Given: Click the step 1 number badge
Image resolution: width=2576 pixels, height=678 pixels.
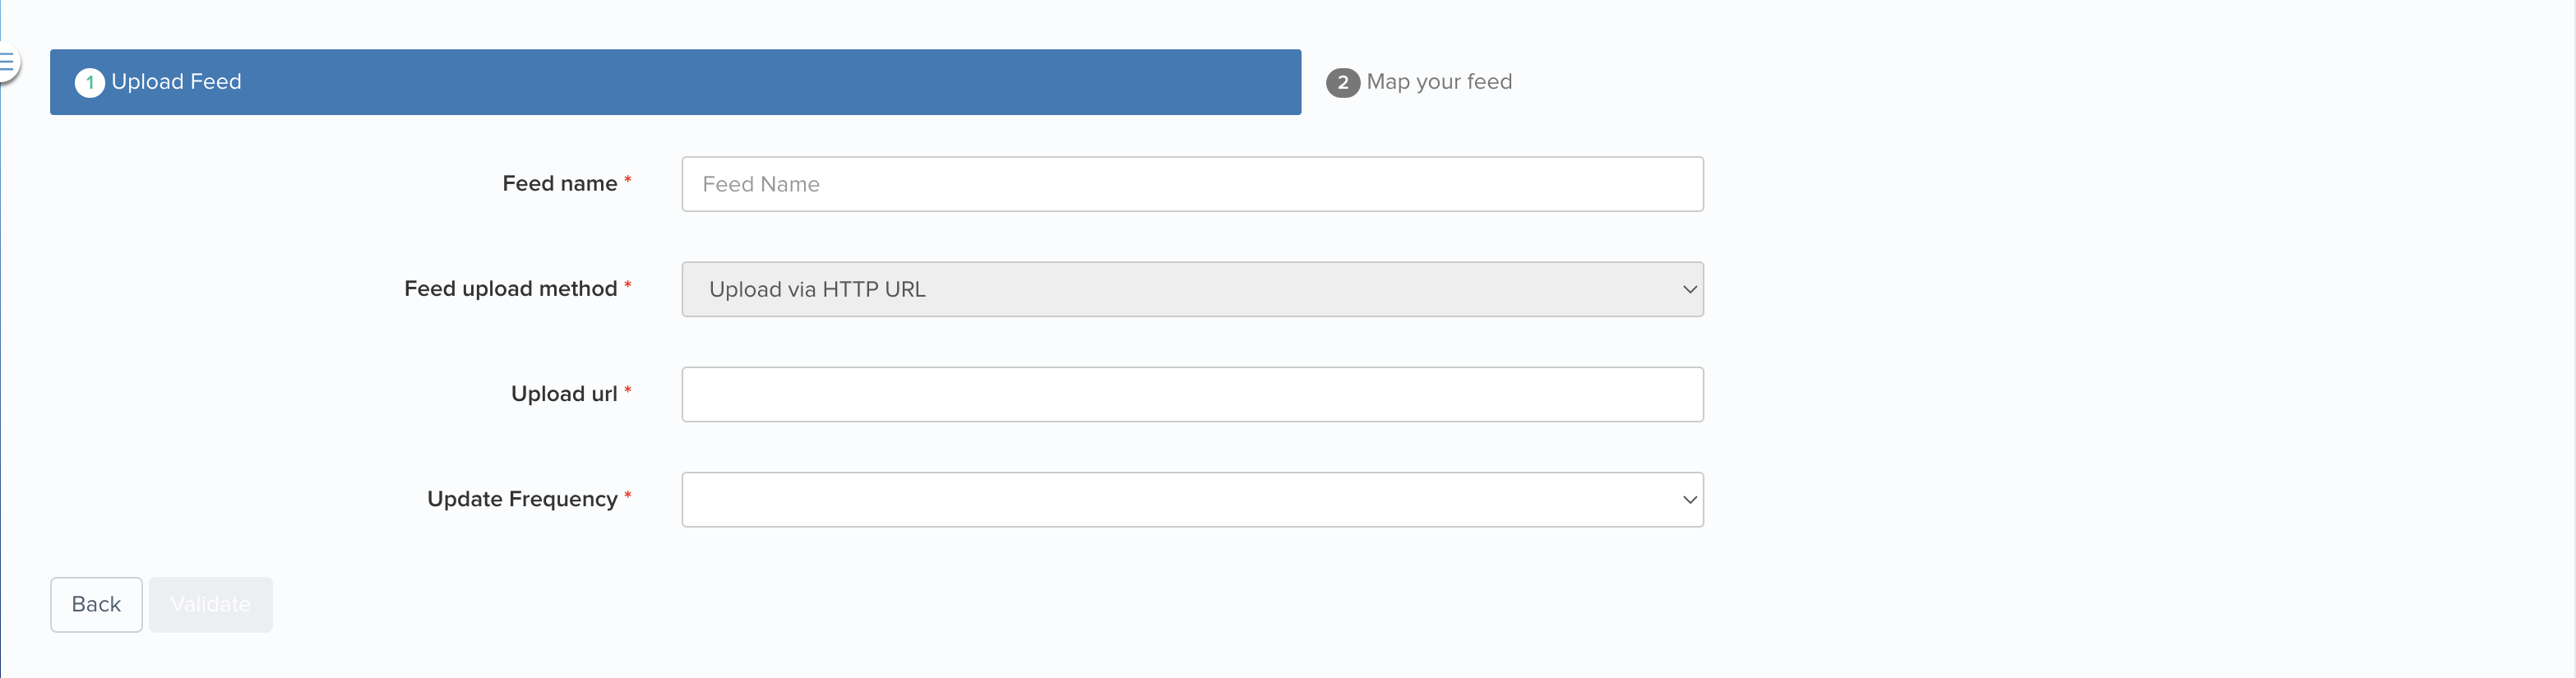Looking at the screenshot, I should click(x=90, y=82).
